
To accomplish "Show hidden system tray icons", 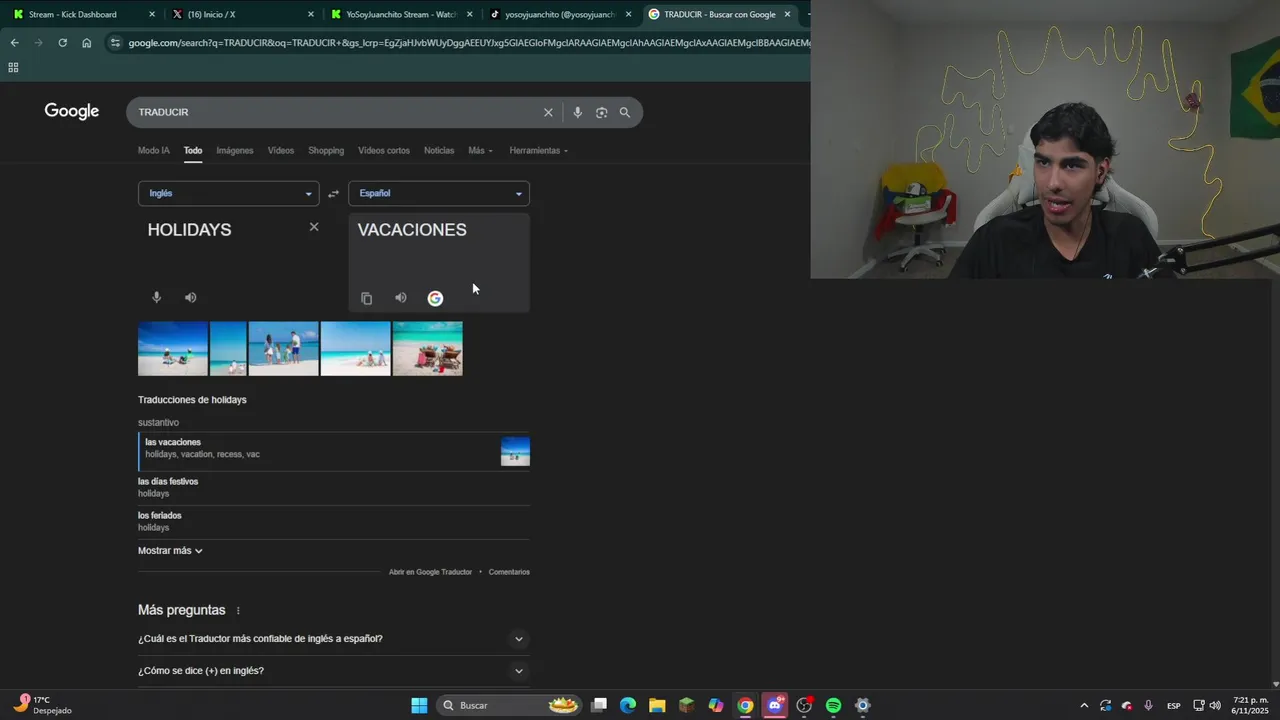I will (x=1084, y=705).
